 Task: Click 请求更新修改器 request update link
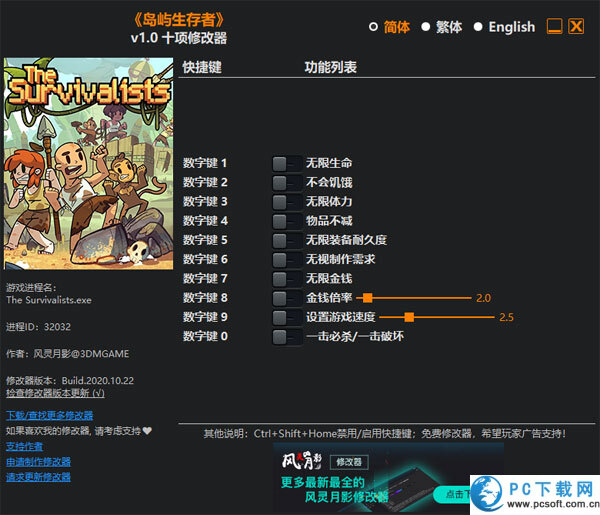click(x=38, y=477)
